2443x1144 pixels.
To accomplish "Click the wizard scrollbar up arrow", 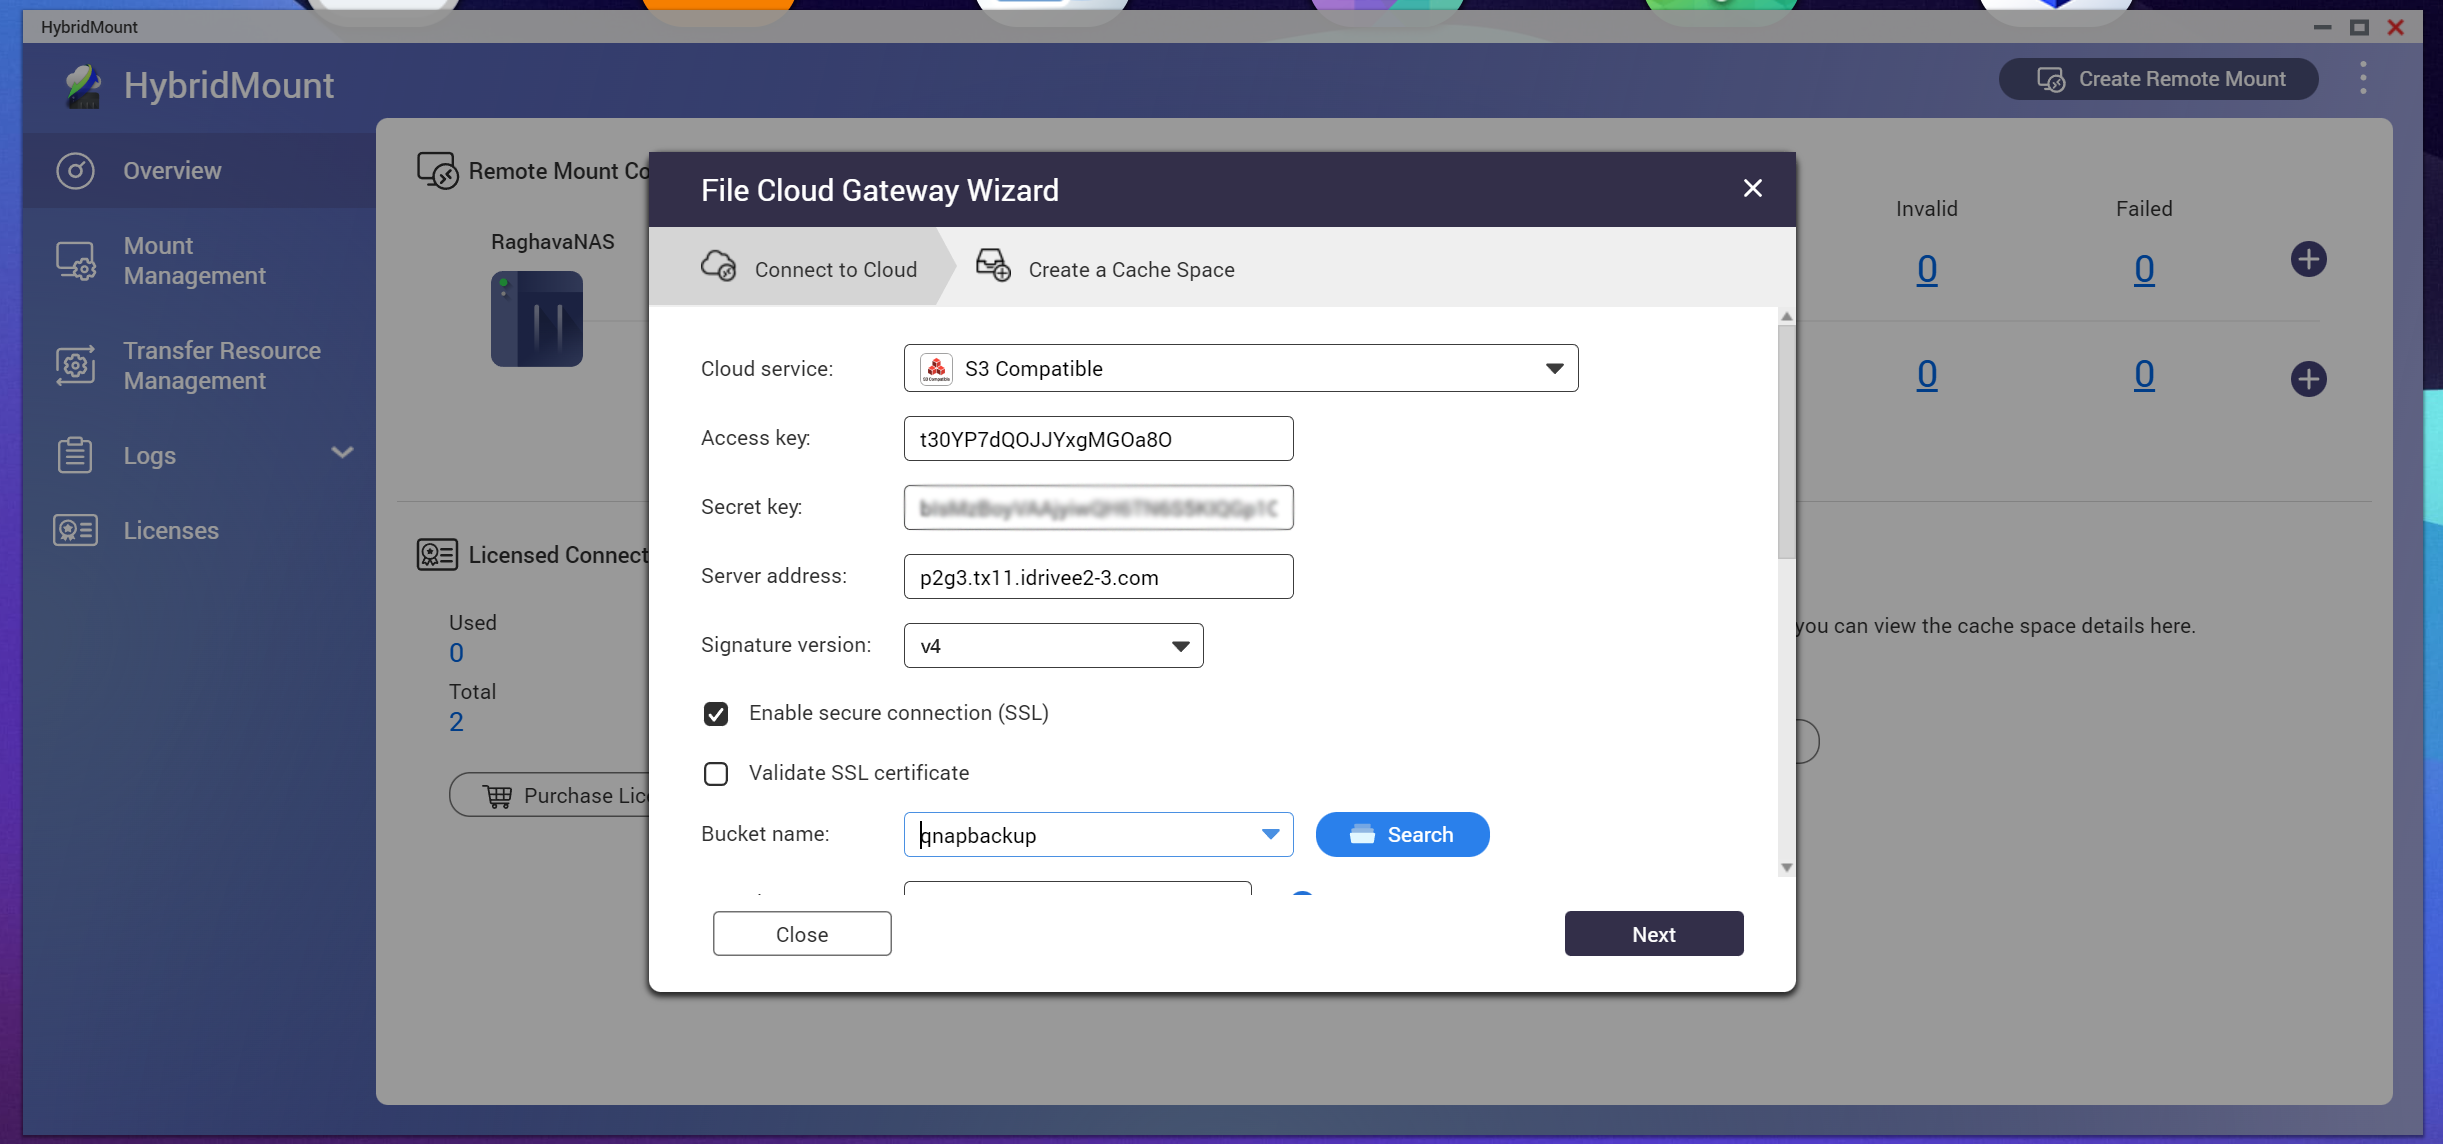I will 1786,317.
